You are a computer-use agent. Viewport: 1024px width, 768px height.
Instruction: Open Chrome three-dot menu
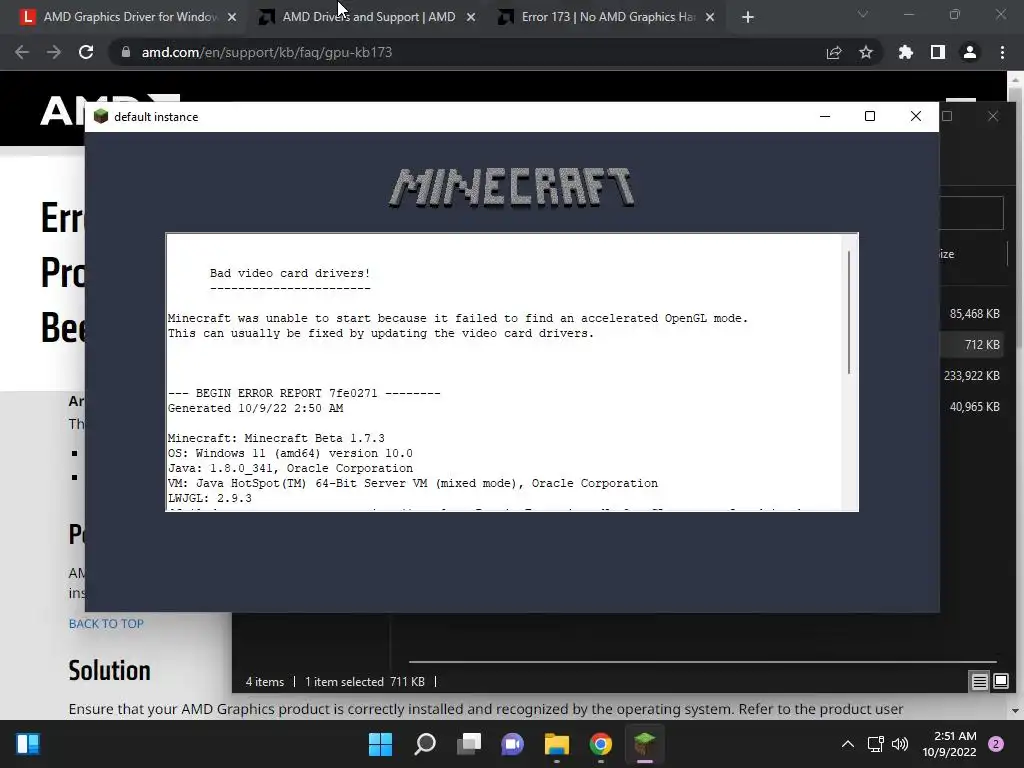tap(1002, 52)
